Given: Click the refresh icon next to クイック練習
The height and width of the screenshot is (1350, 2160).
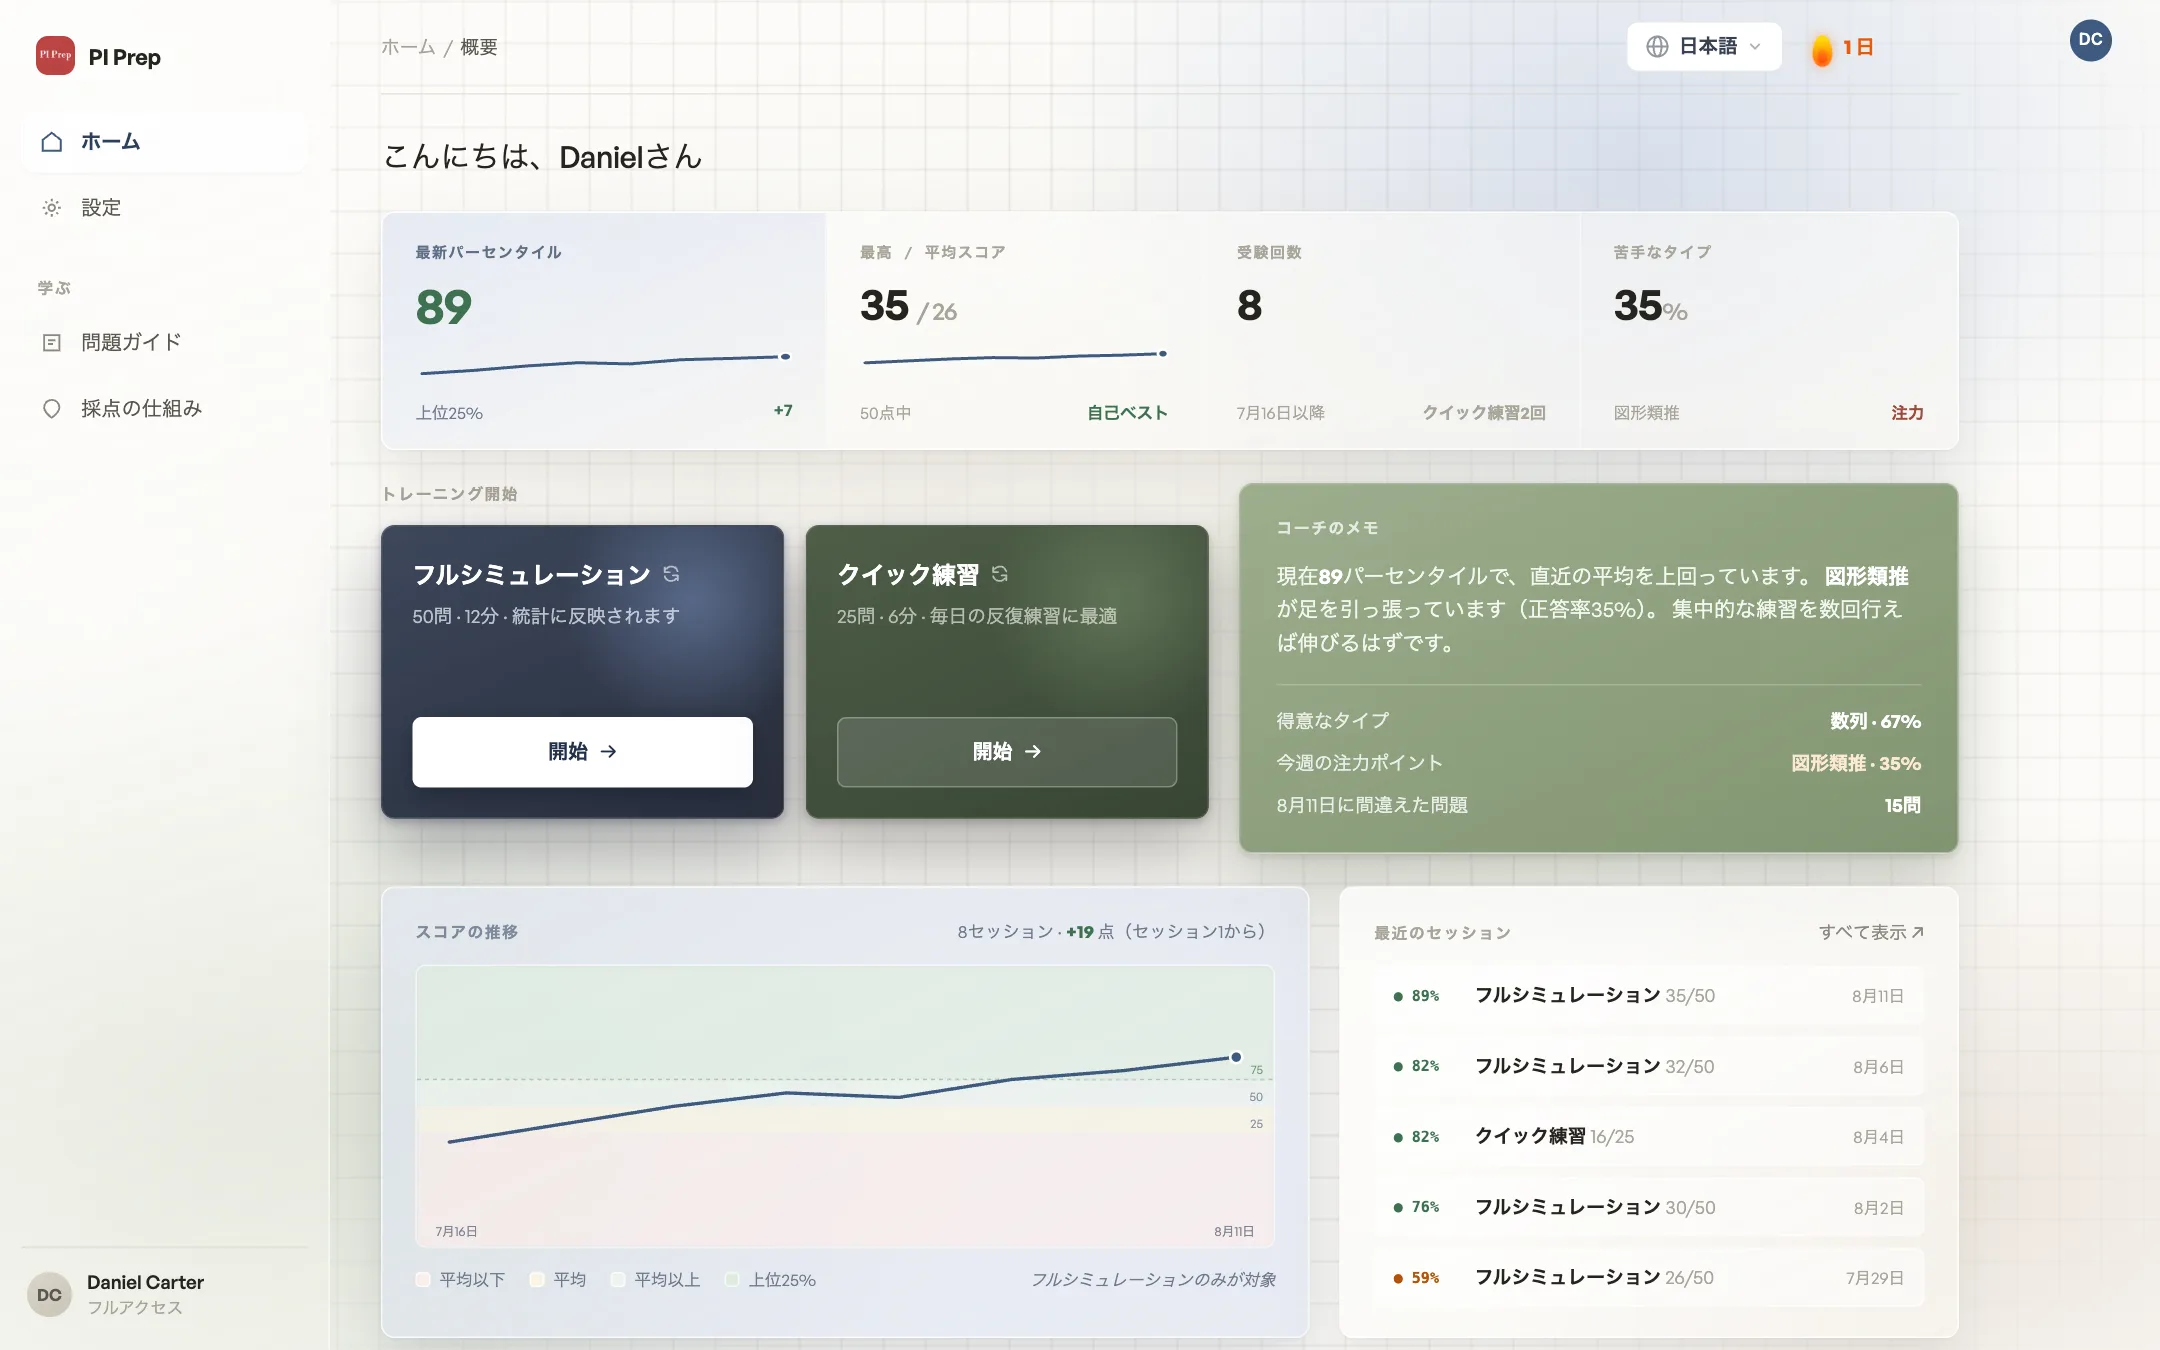Looking at the screenshot, I should [999, 574].
